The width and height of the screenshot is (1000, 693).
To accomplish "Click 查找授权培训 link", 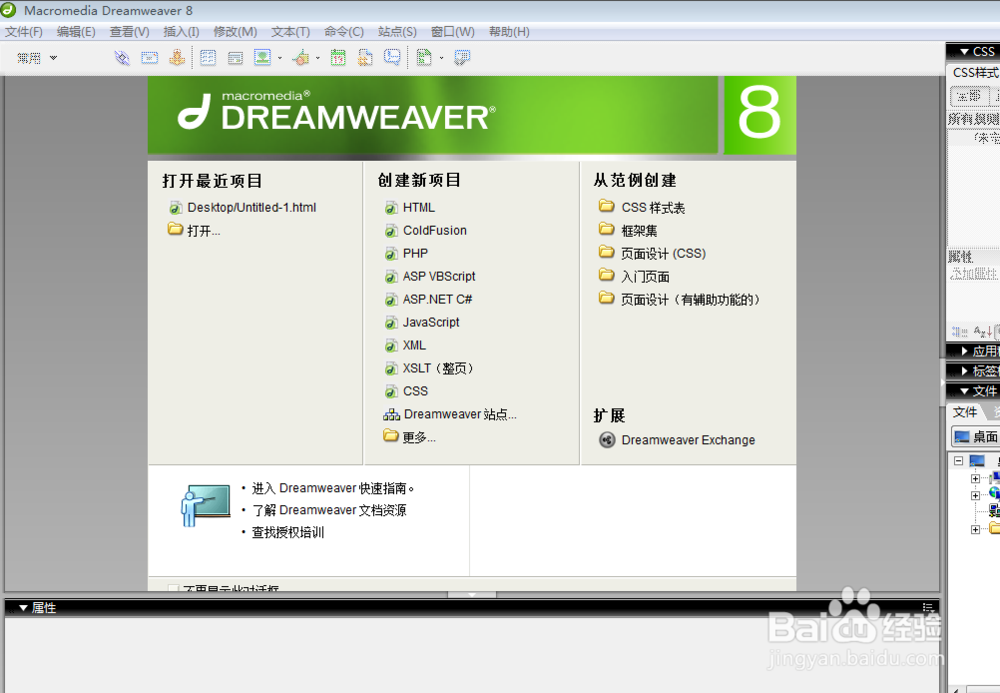I will [x=288, y=532].
